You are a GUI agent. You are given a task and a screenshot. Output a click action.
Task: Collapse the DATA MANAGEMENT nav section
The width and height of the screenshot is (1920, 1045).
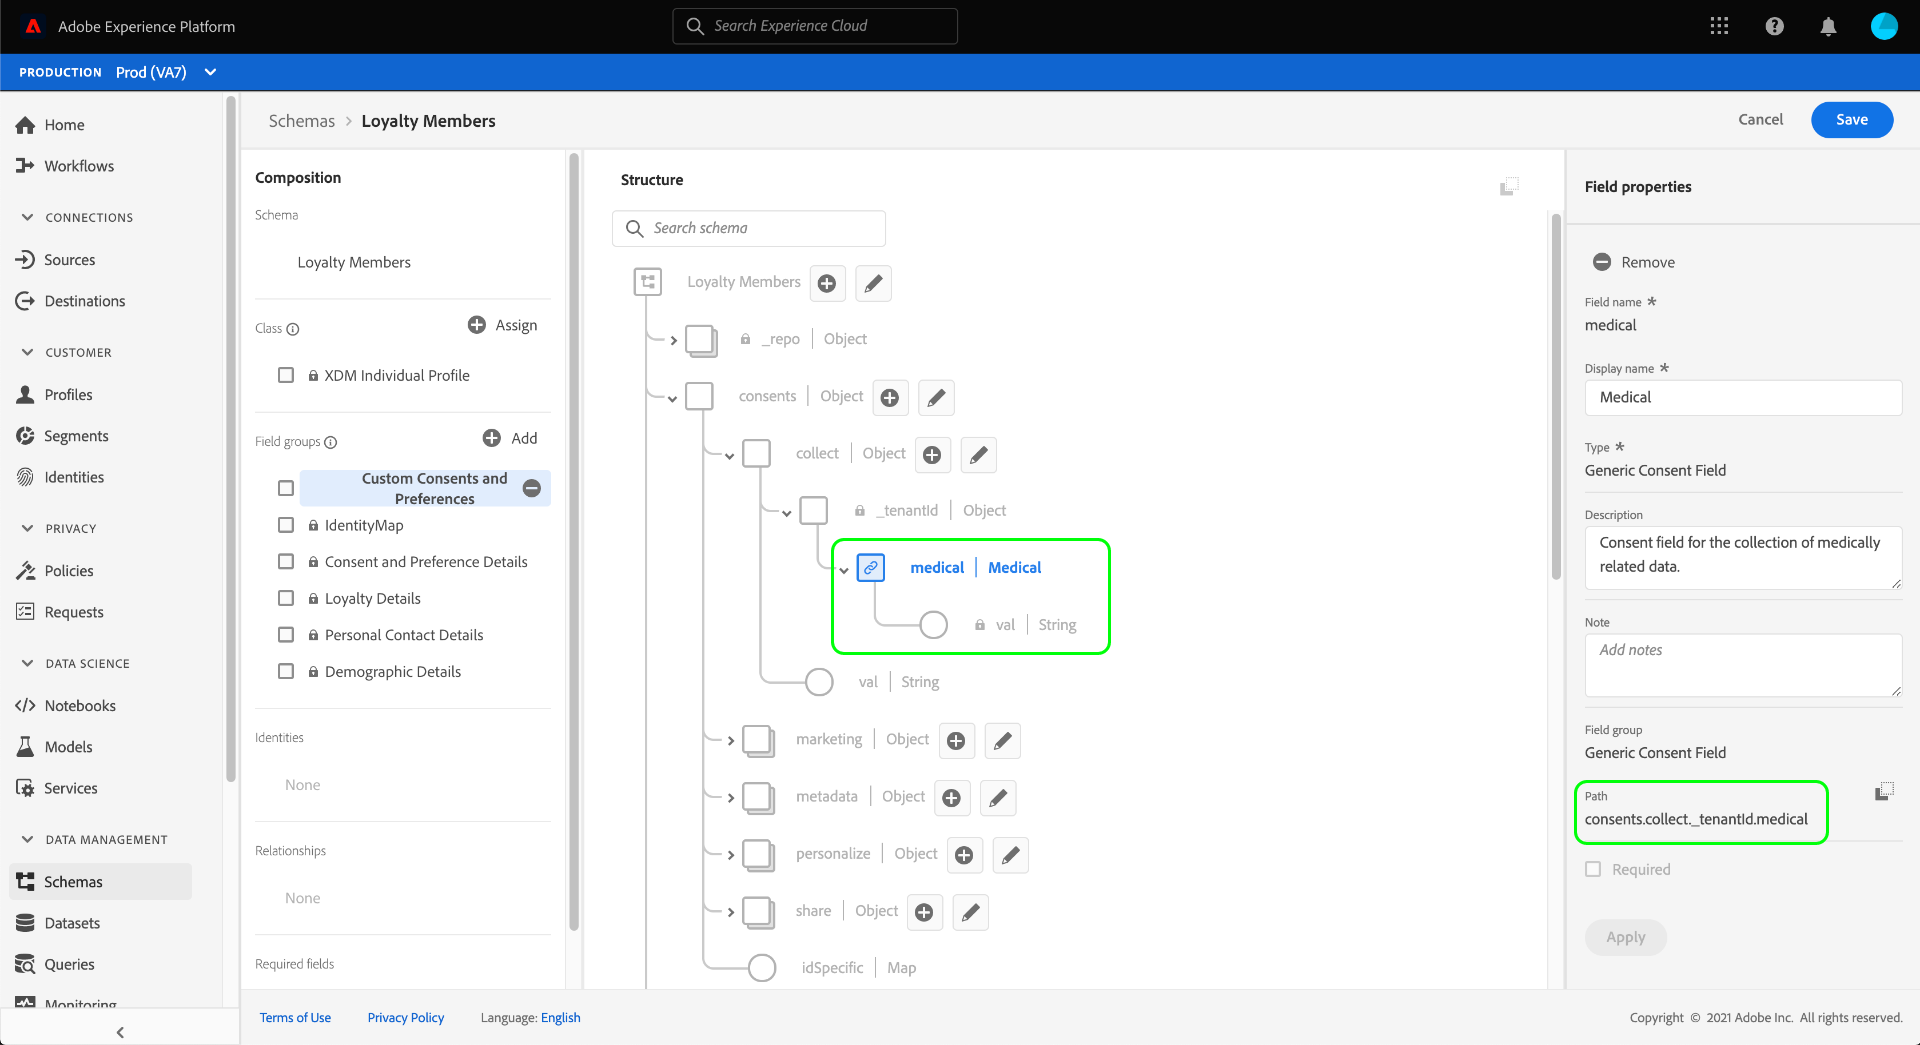tap(27, 839)
